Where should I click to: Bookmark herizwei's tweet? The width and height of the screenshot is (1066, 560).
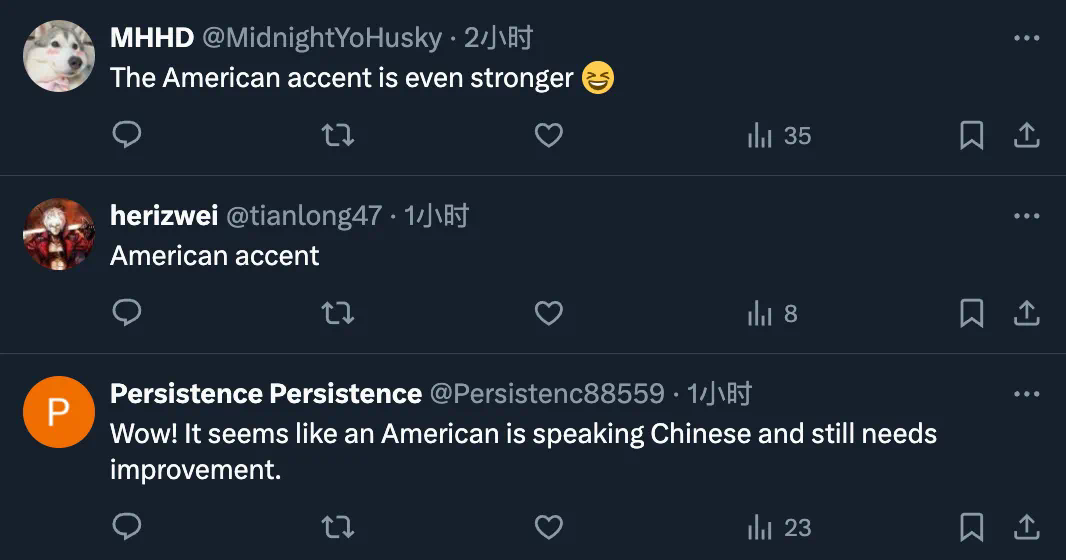(971, 313)
